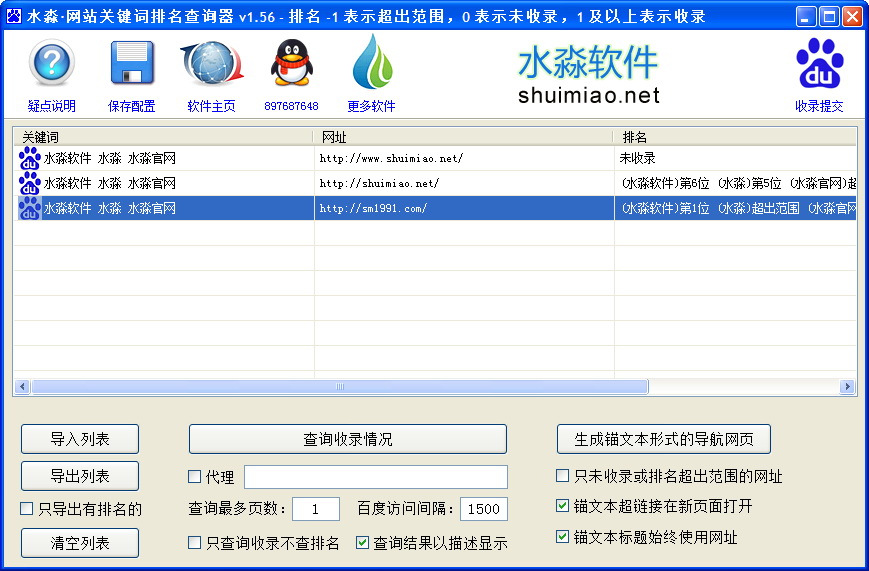The height and width of the screenshot is (571, 869).
Task: Open 软件主页 globe icon
Action: pyautogui.click(x=212, y=63)
